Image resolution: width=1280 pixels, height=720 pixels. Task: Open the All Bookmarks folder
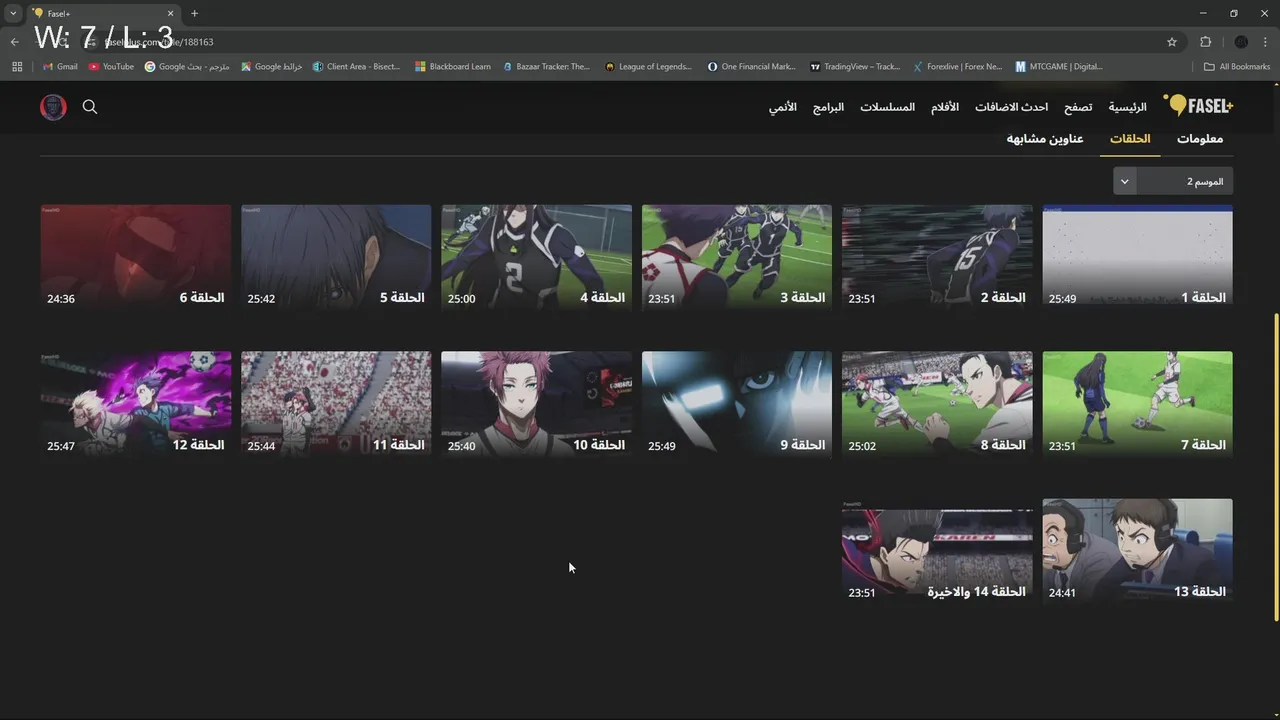pyautogui.click(x=1237, y=67)
